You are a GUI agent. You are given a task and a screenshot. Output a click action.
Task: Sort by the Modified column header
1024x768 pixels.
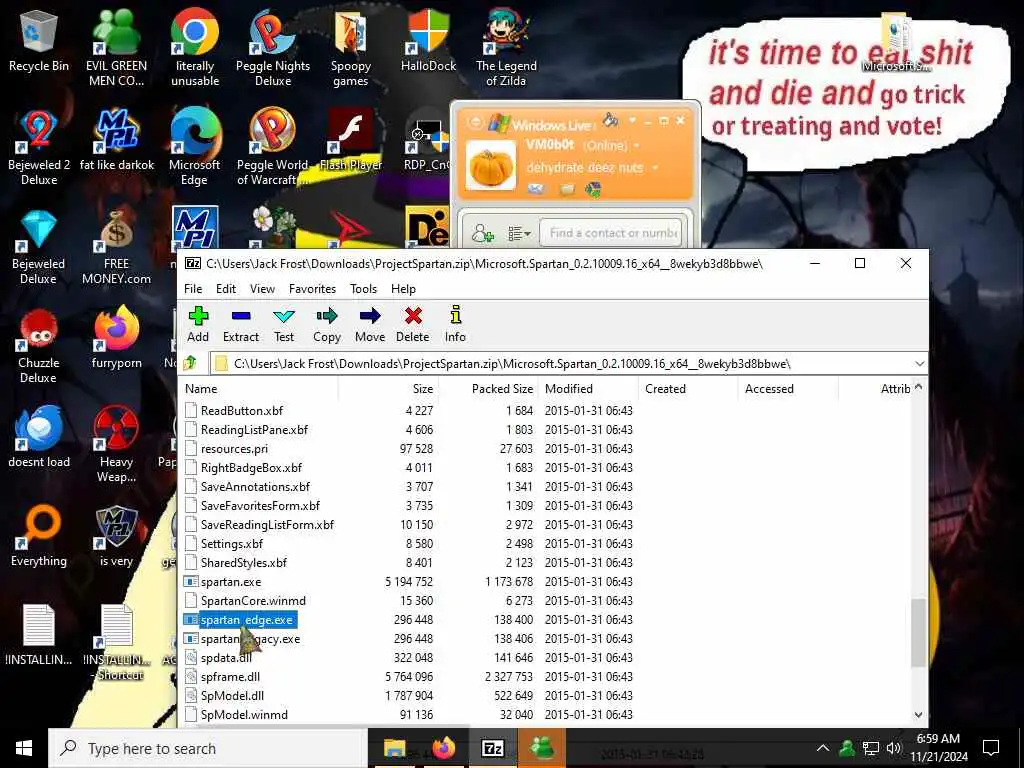coord(588,389)
